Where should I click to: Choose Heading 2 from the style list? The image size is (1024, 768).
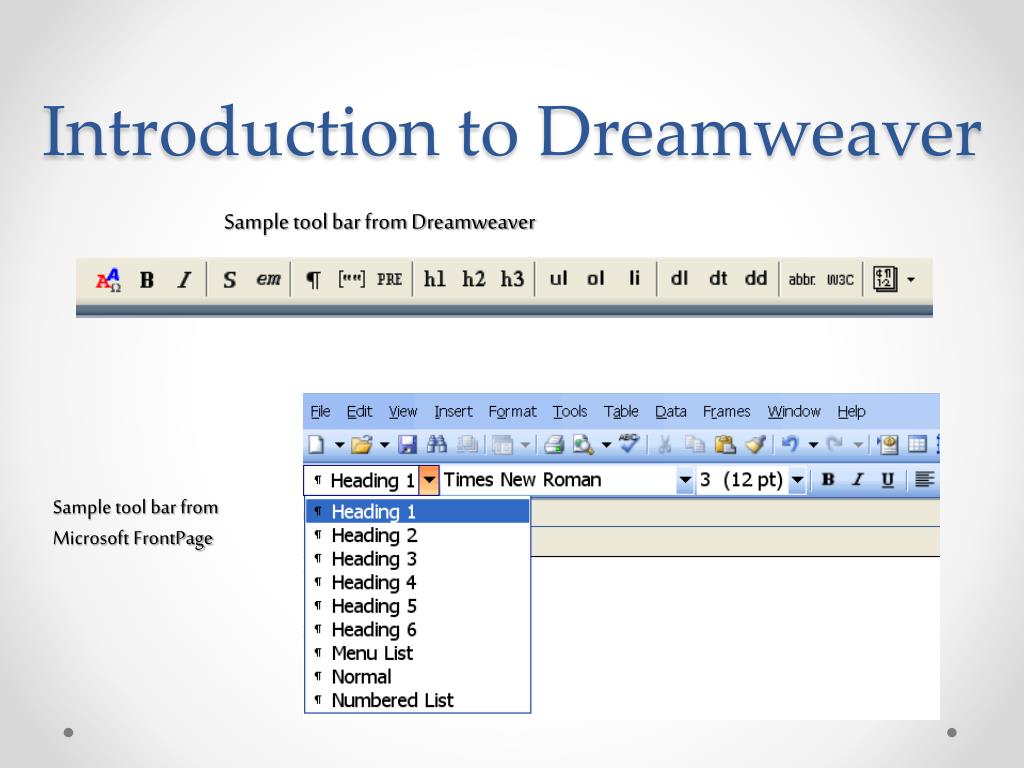pos(417,536)
